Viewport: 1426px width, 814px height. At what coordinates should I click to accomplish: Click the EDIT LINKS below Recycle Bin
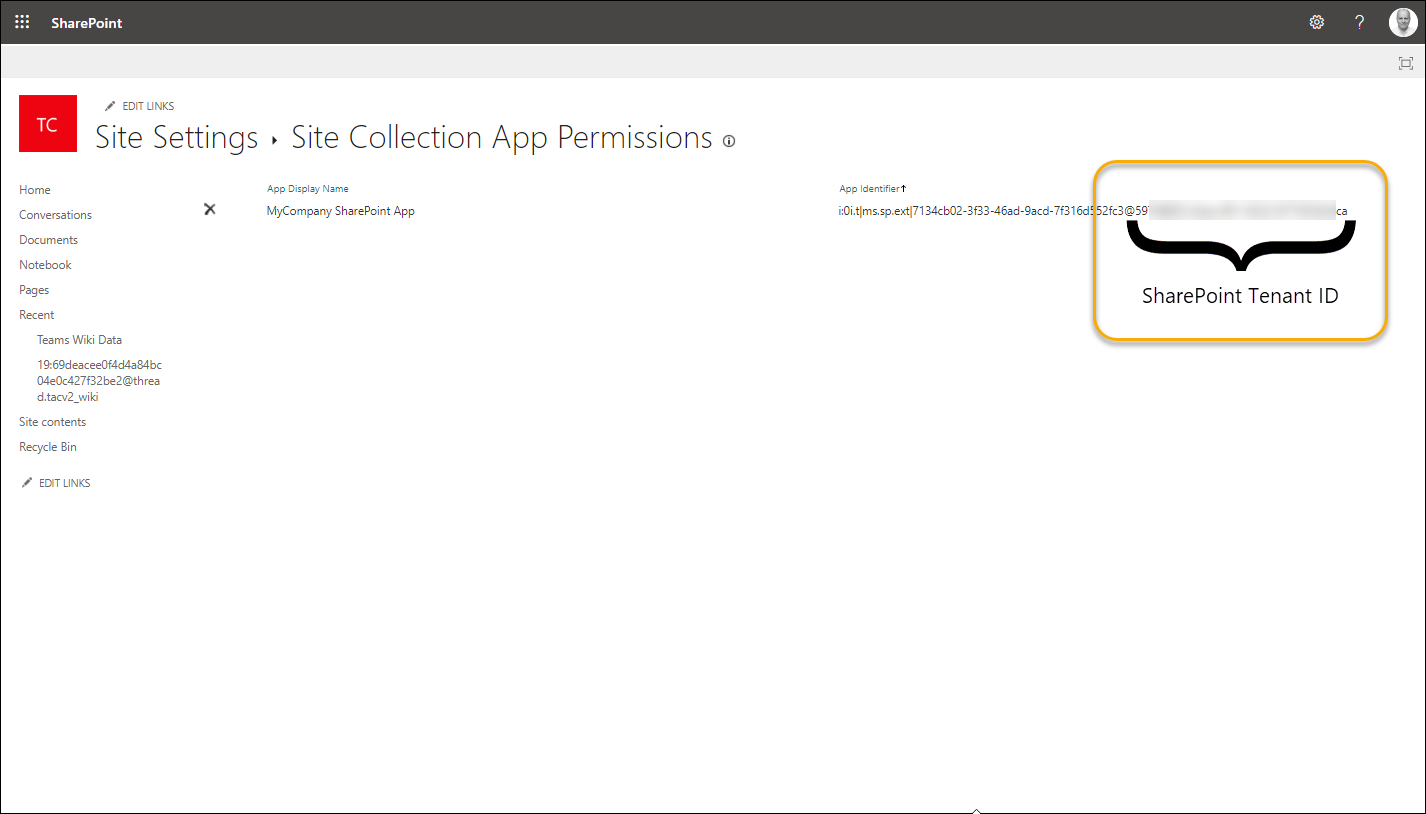tap(56, 483)
